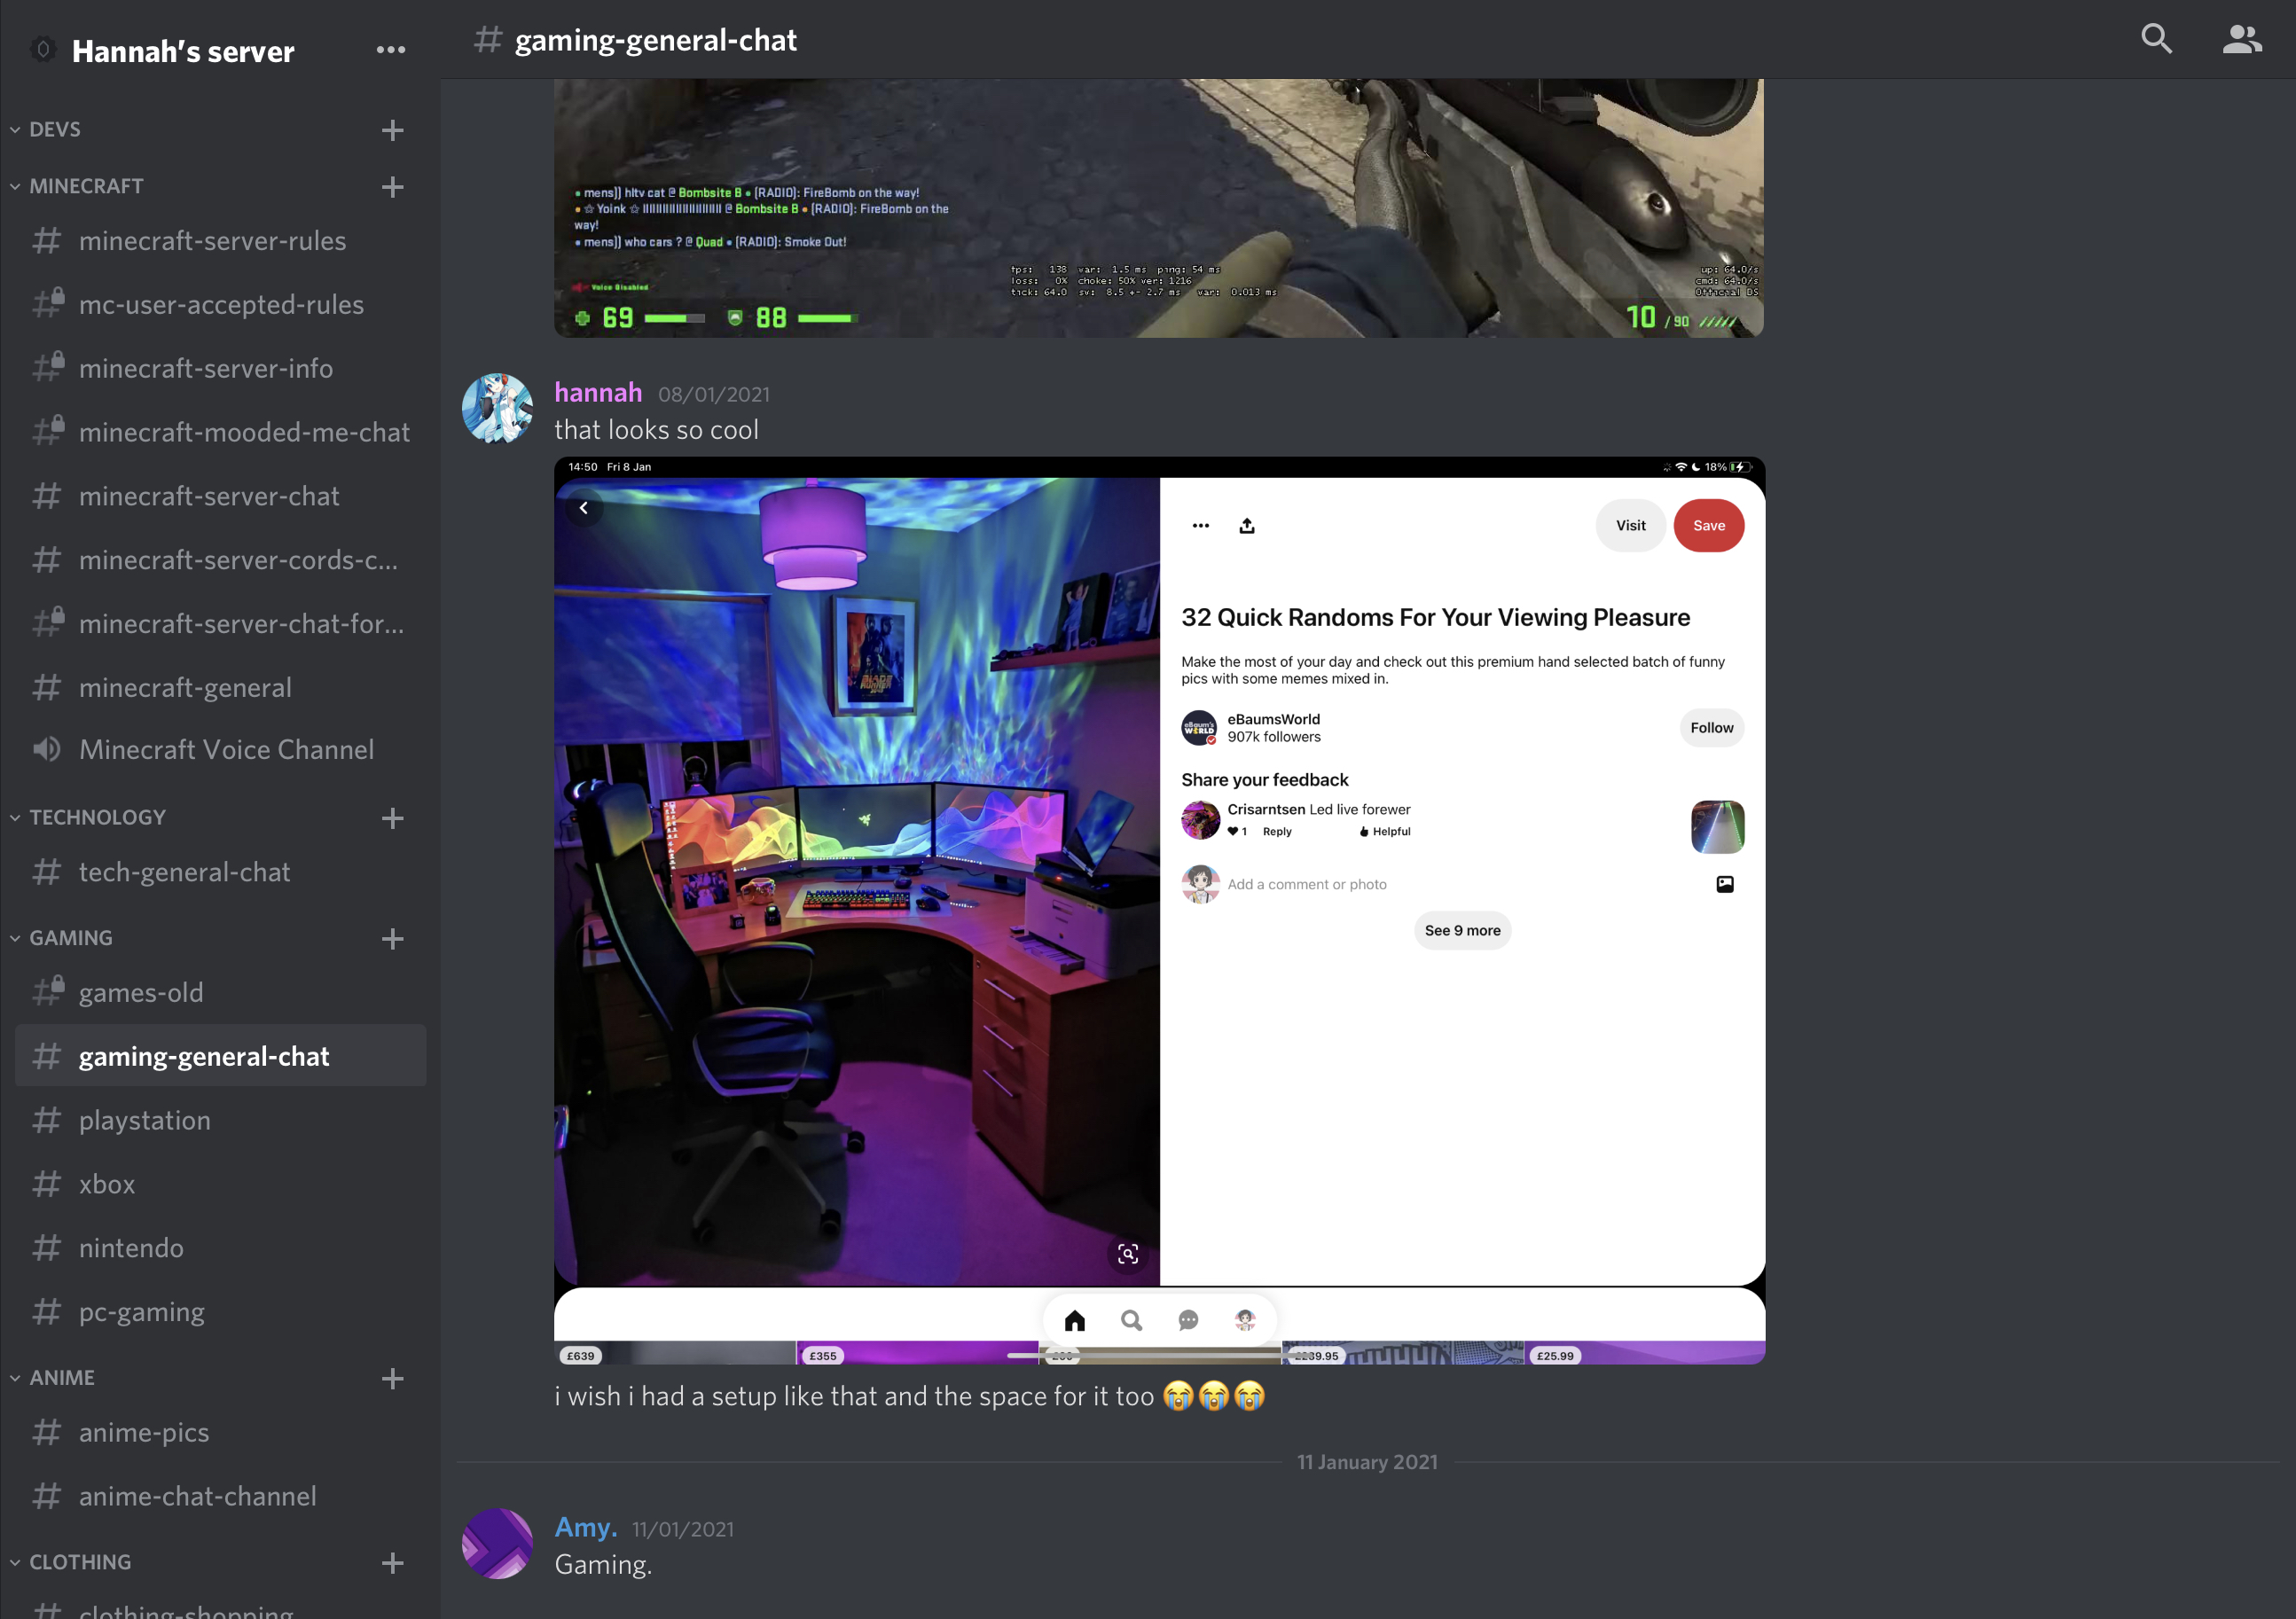Switch to the playstation channel

point(145,1120)
